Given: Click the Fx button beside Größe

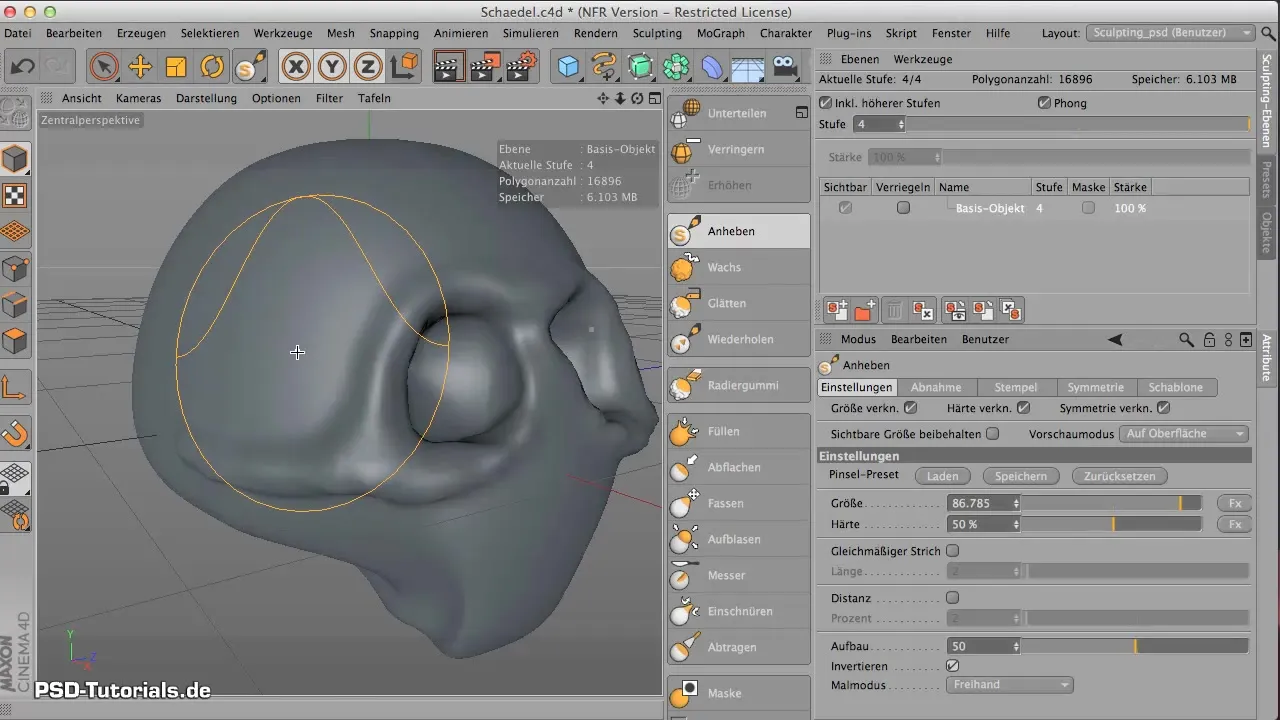Looking at the screenshot, I should coord(1234,504).
